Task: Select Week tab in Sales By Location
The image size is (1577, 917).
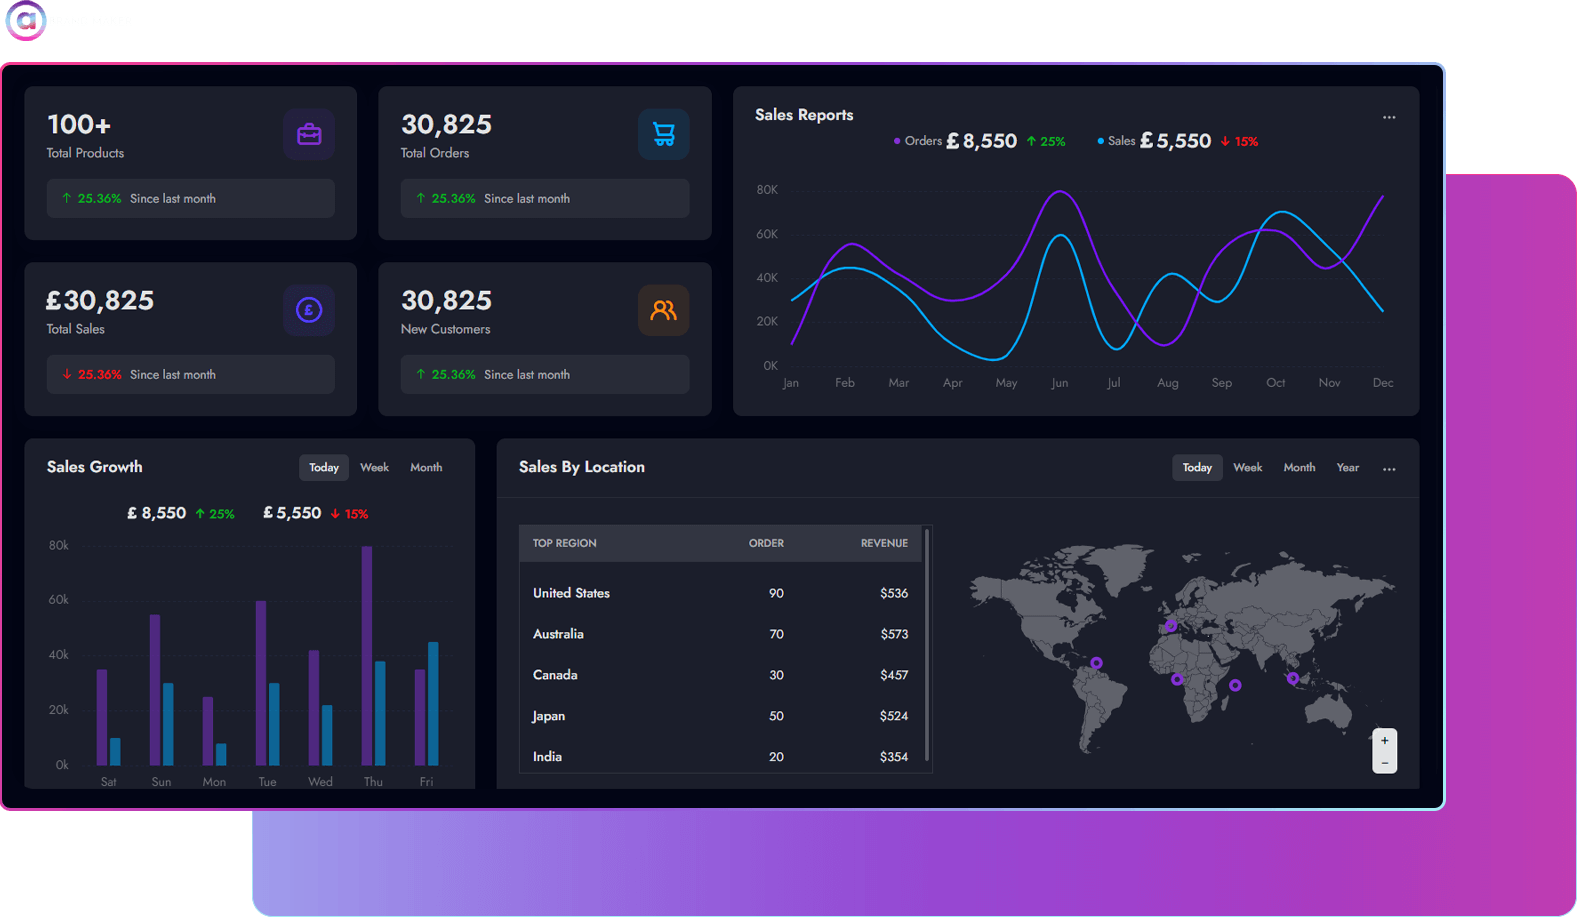Action: pos(1248,467)
